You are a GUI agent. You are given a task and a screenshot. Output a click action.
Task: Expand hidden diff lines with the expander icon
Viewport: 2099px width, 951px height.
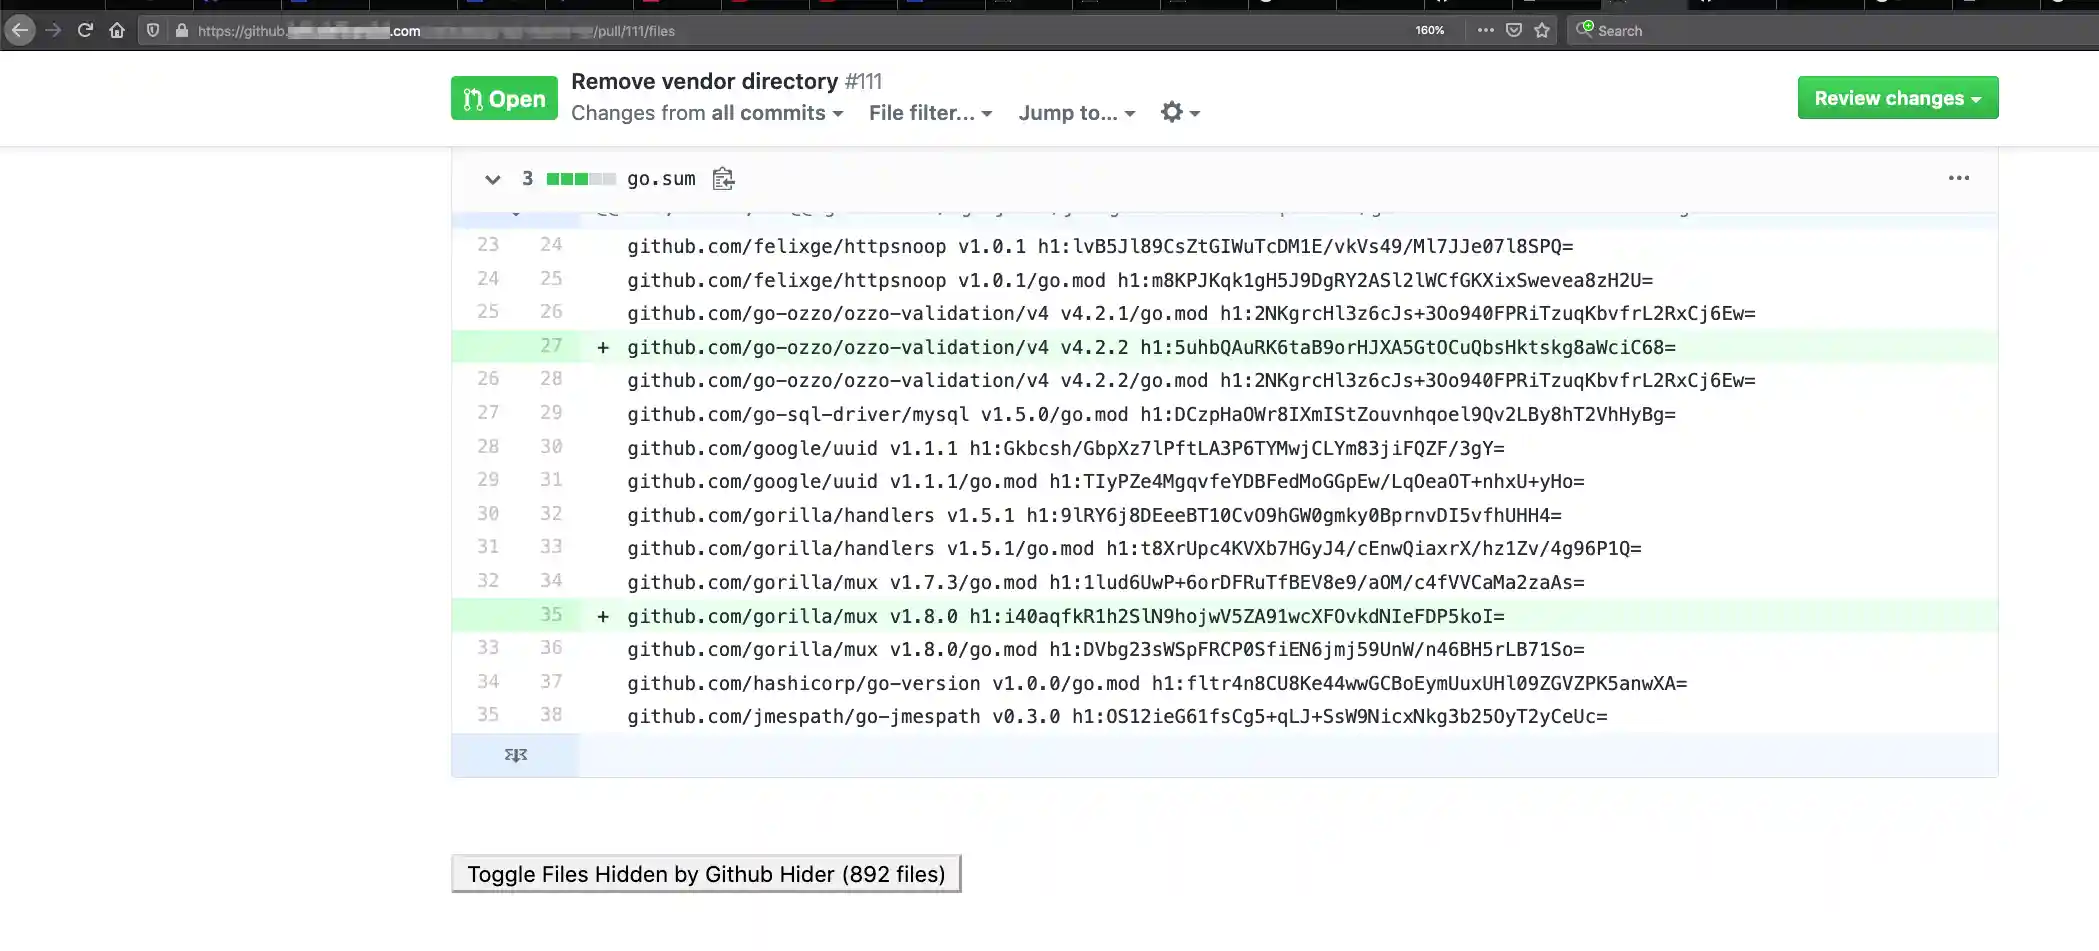tap(515, 755)
